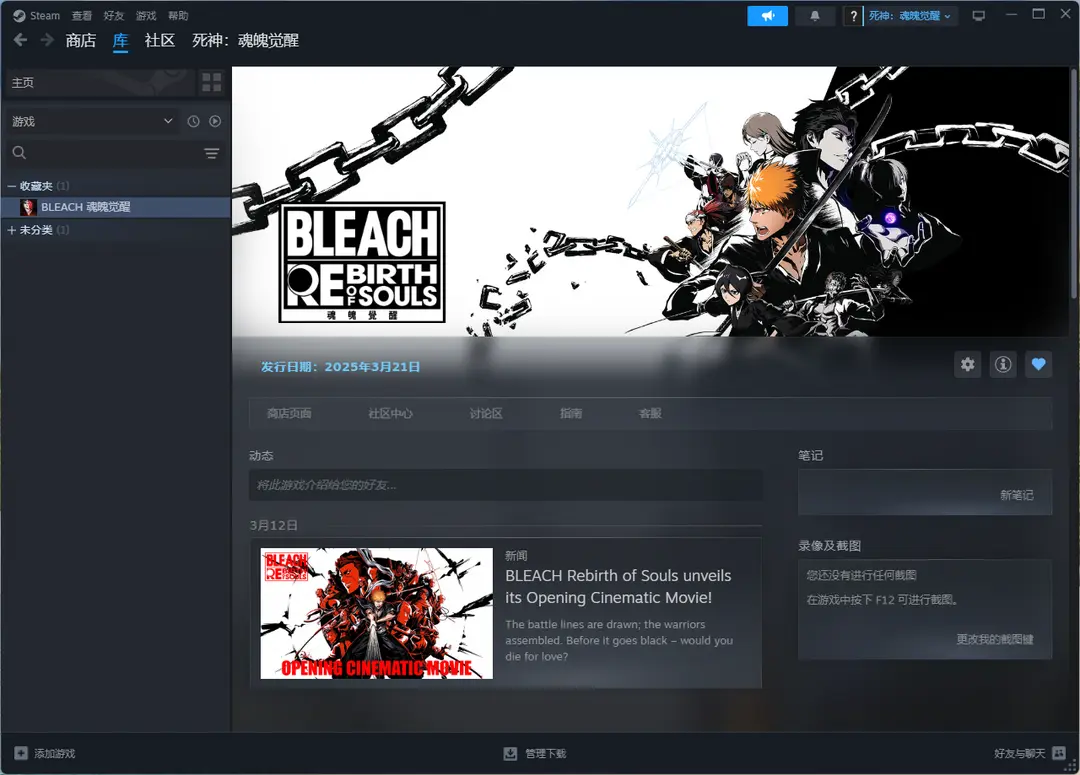Image resolution: width=1080 pixels, height=775 pixels.
Task: Open the 帮助 menu
Action: pyautogui.click(x=178, y=15)
